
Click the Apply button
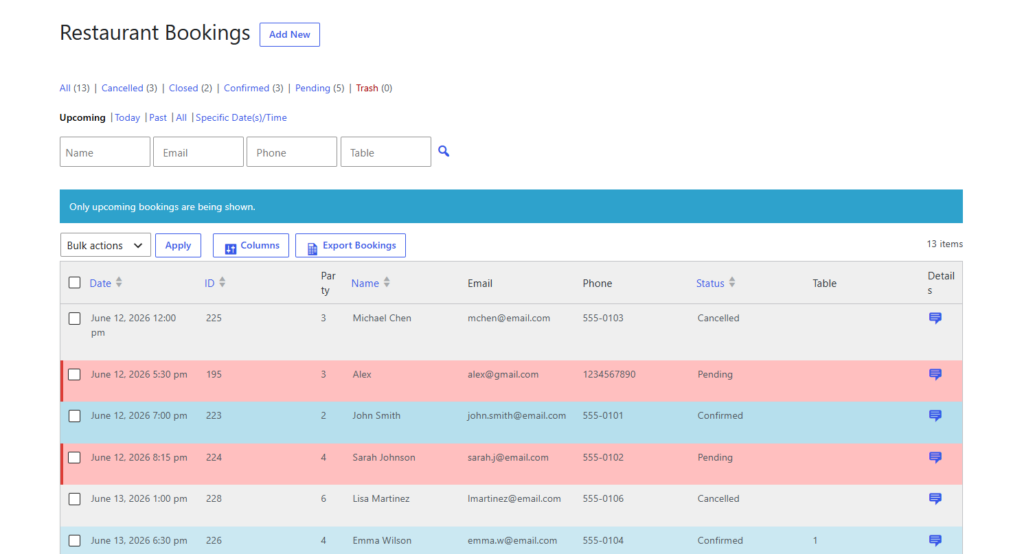click(178, 245)
